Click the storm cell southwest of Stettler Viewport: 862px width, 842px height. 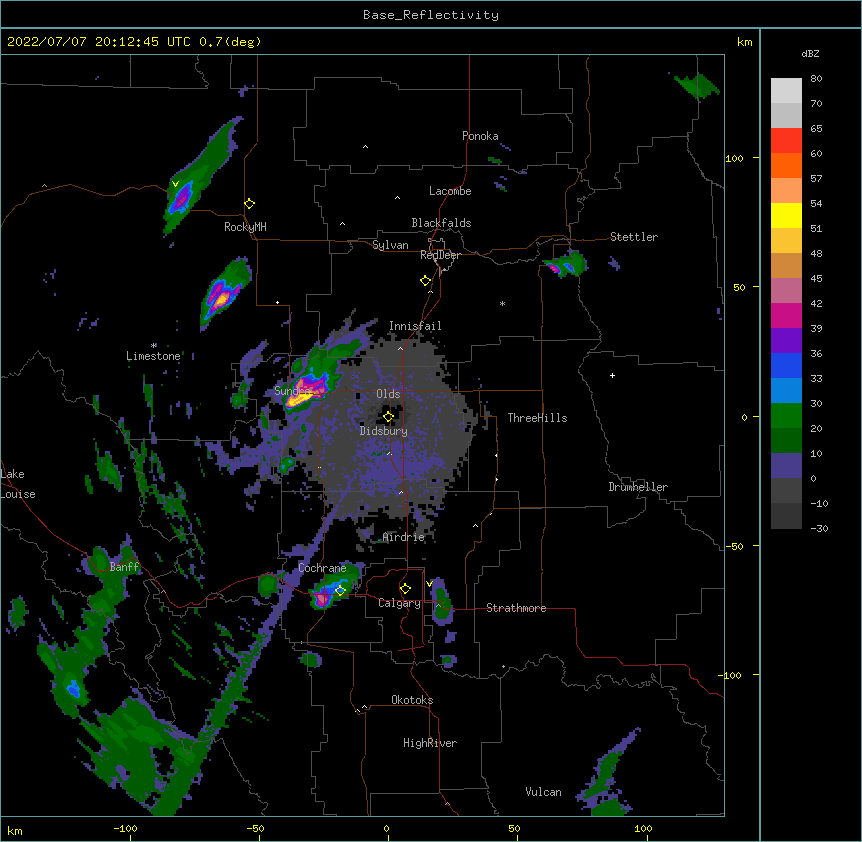click(565, 264)
